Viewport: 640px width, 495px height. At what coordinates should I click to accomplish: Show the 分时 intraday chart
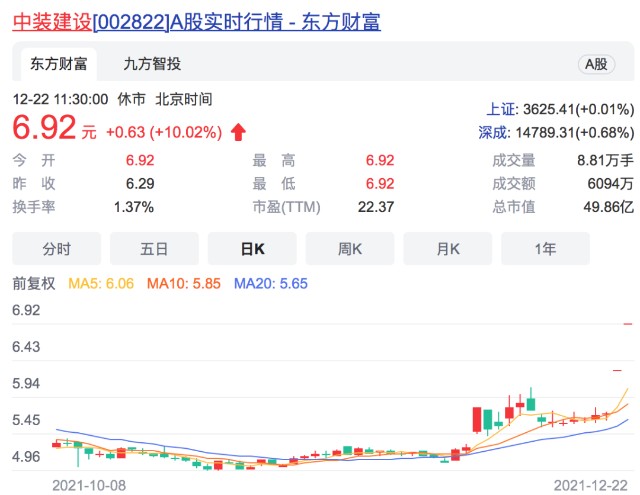(x=56, y=249)
